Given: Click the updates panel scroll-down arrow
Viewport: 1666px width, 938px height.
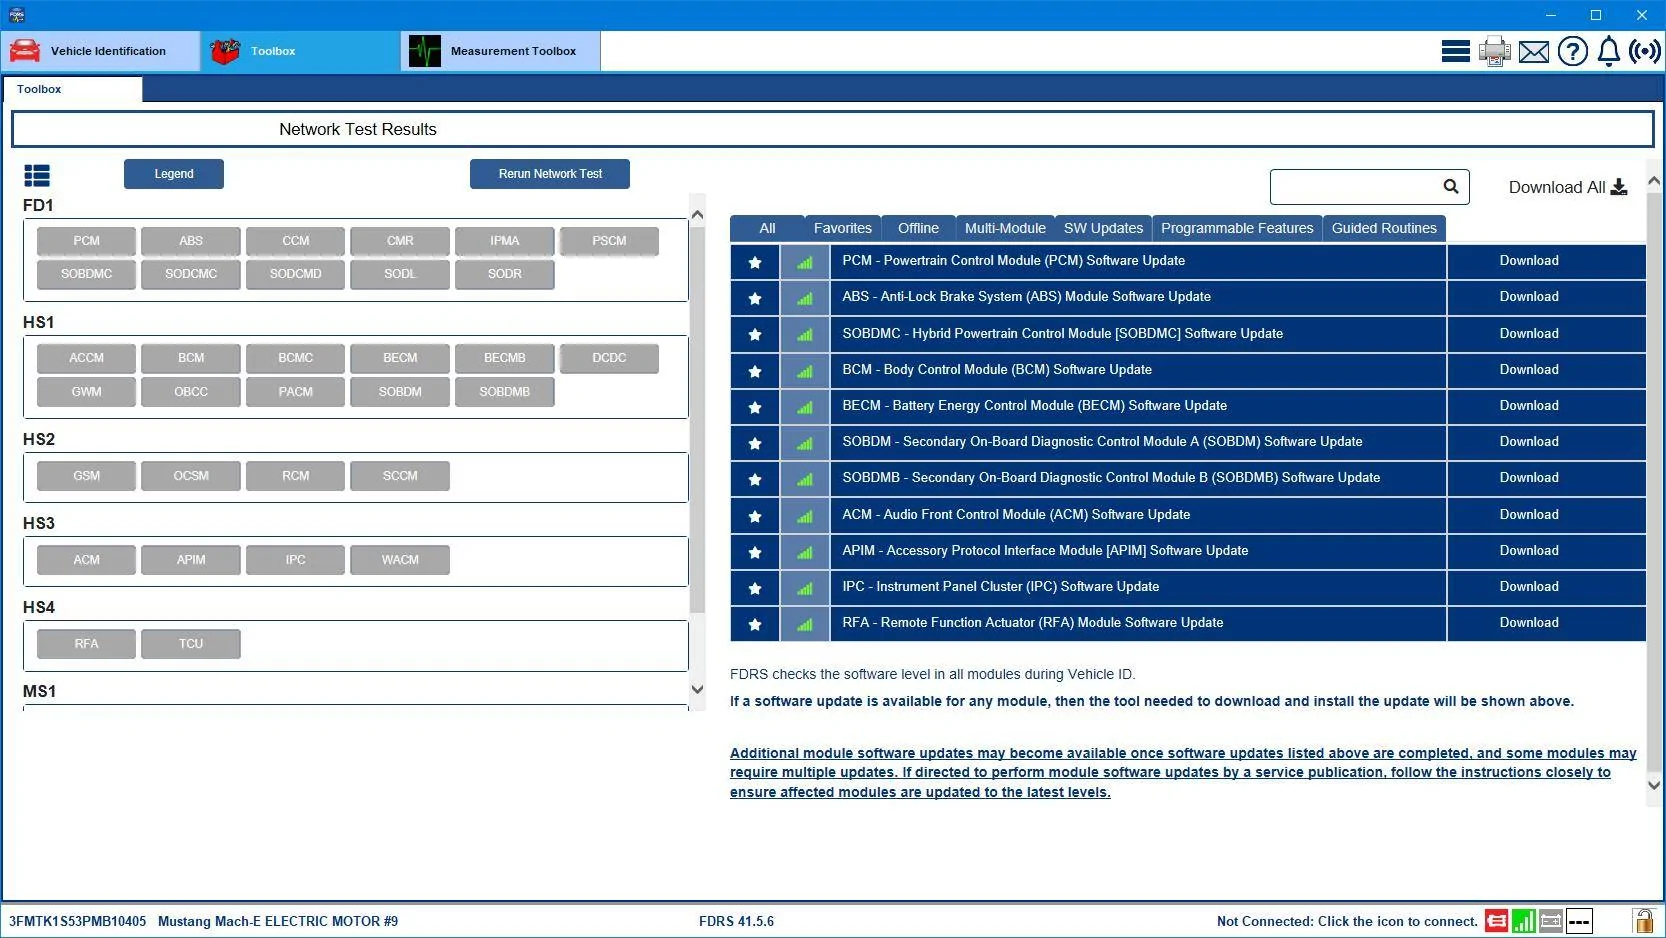Looking at the screenshot, I should pos(1654,785).
